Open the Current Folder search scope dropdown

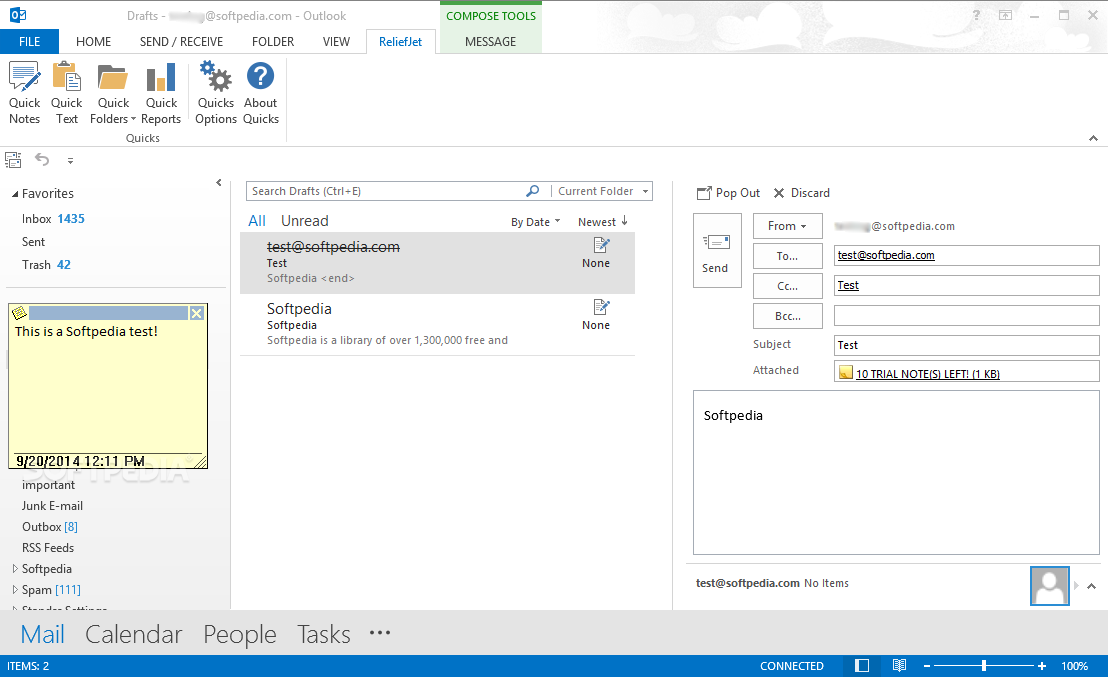tap(602, 191)
